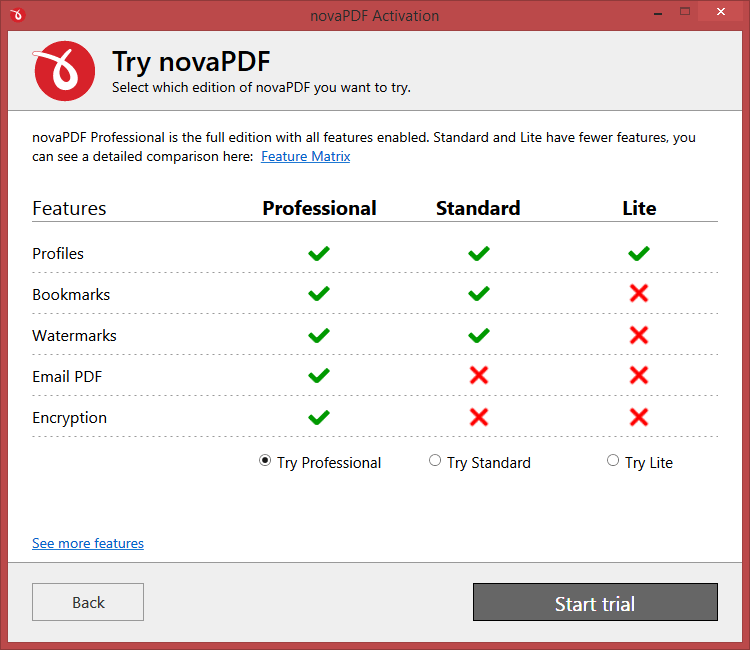Click the Profiles feature label
This screenshot has width=750, height=650.
point(58,253)
